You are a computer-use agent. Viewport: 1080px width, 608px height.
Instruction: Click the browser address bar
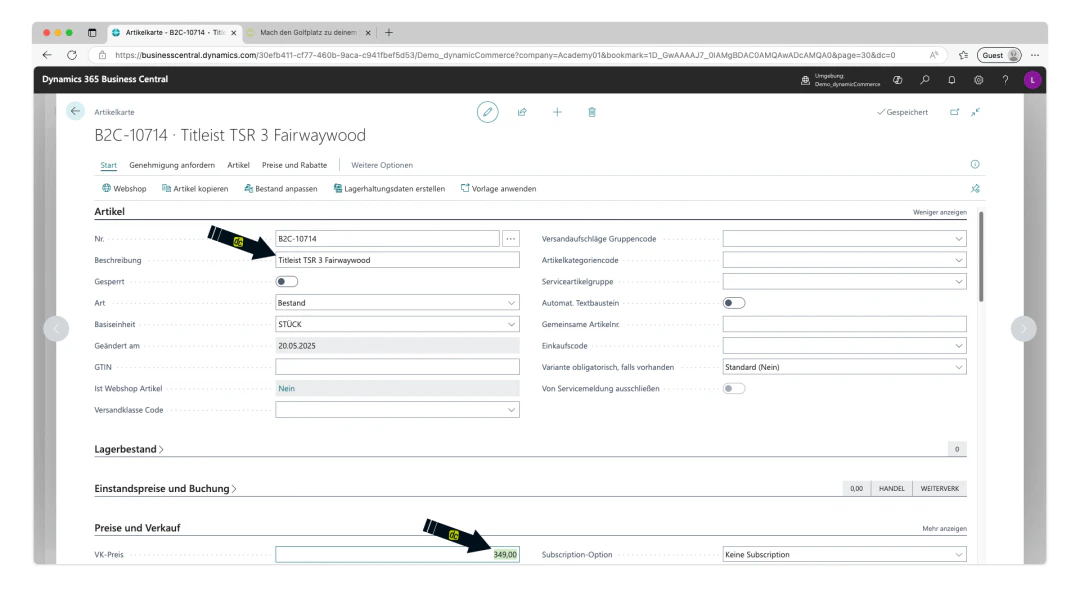pyautogui.click(x=517, y=55)
